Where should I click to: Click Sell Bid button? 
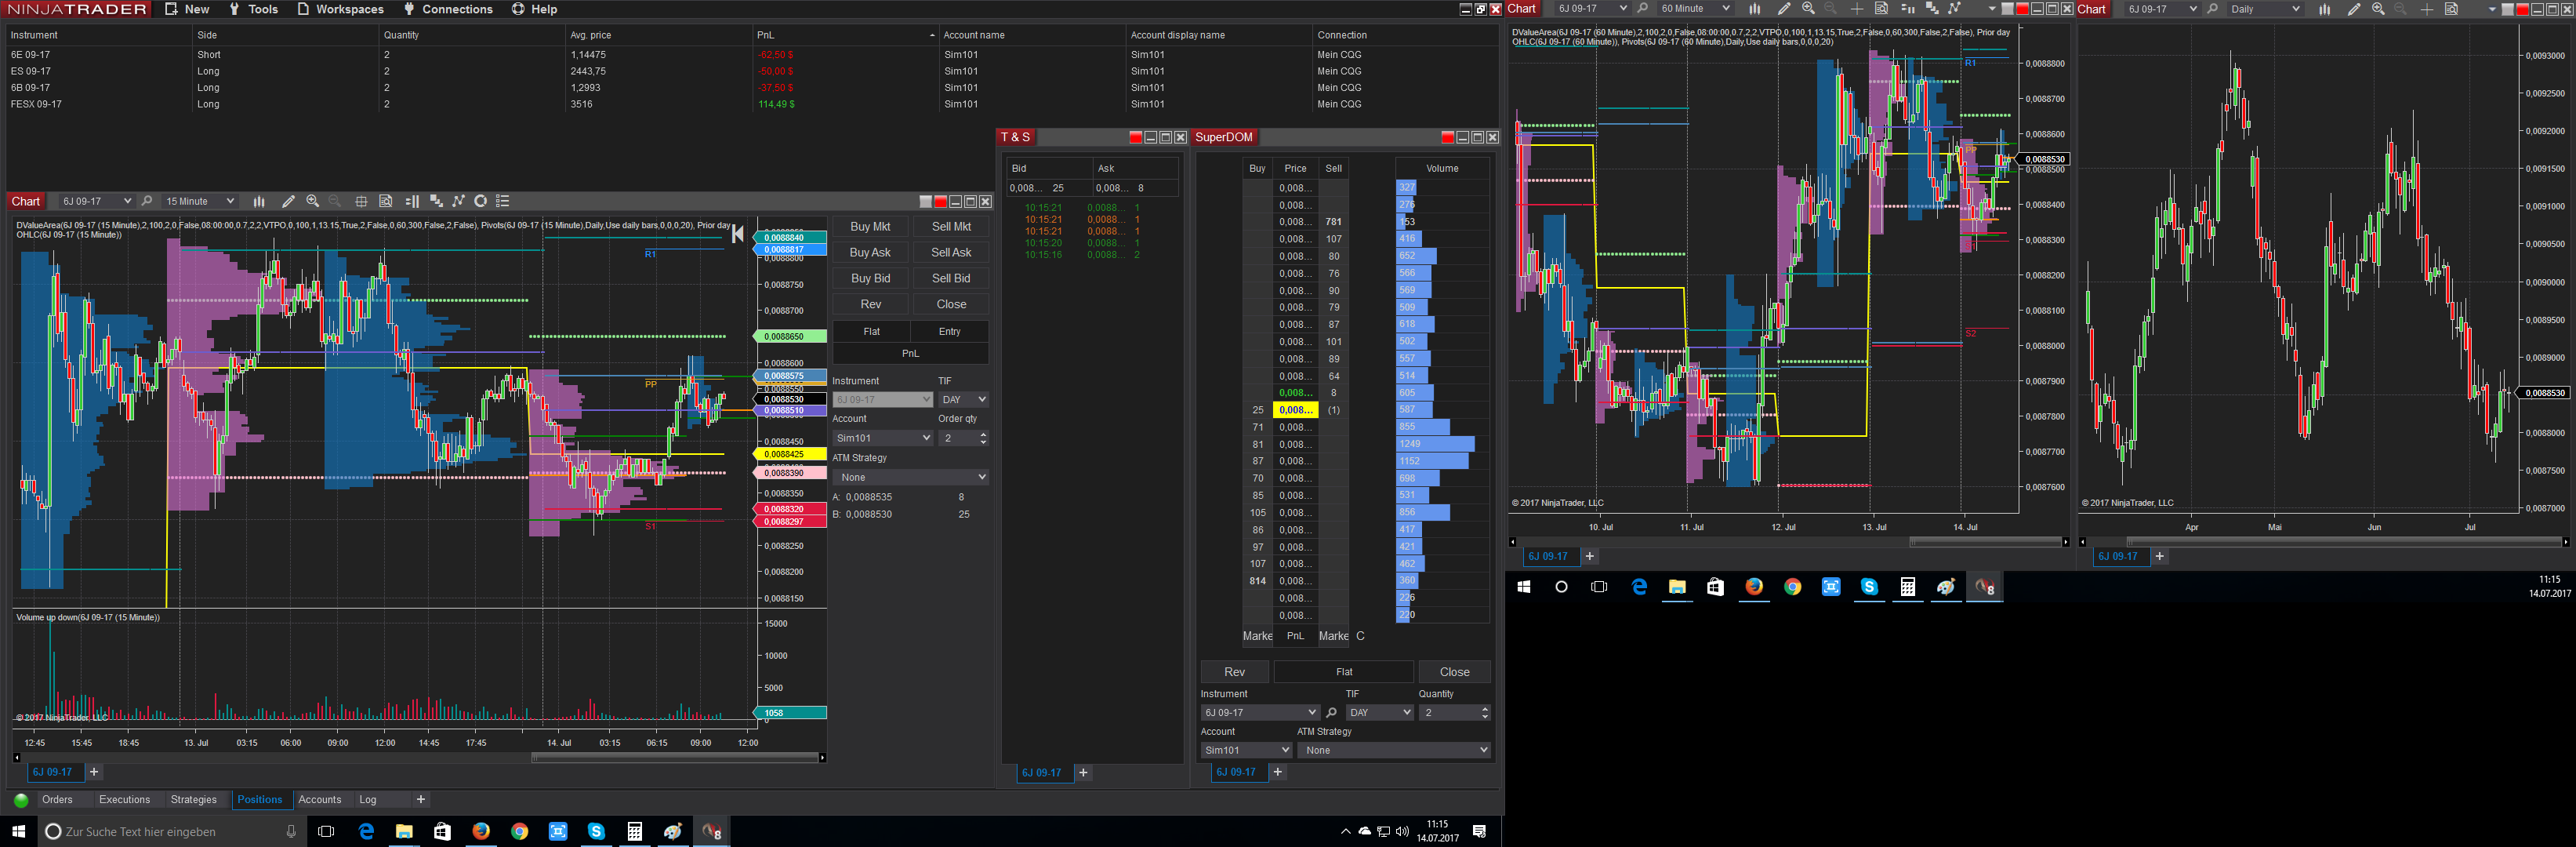pos(951,279)
